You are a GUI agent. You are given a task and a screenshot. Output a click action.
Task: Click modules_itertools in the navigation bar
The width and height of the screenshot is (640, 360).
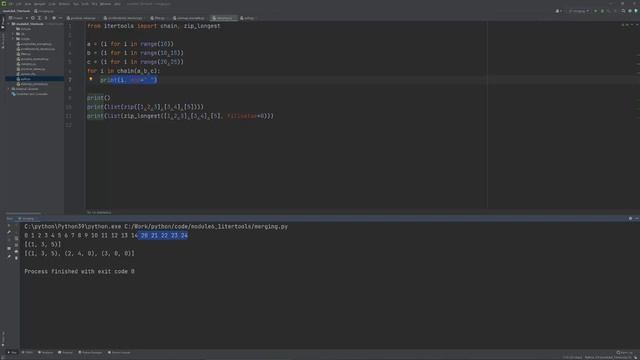[16, 11]
